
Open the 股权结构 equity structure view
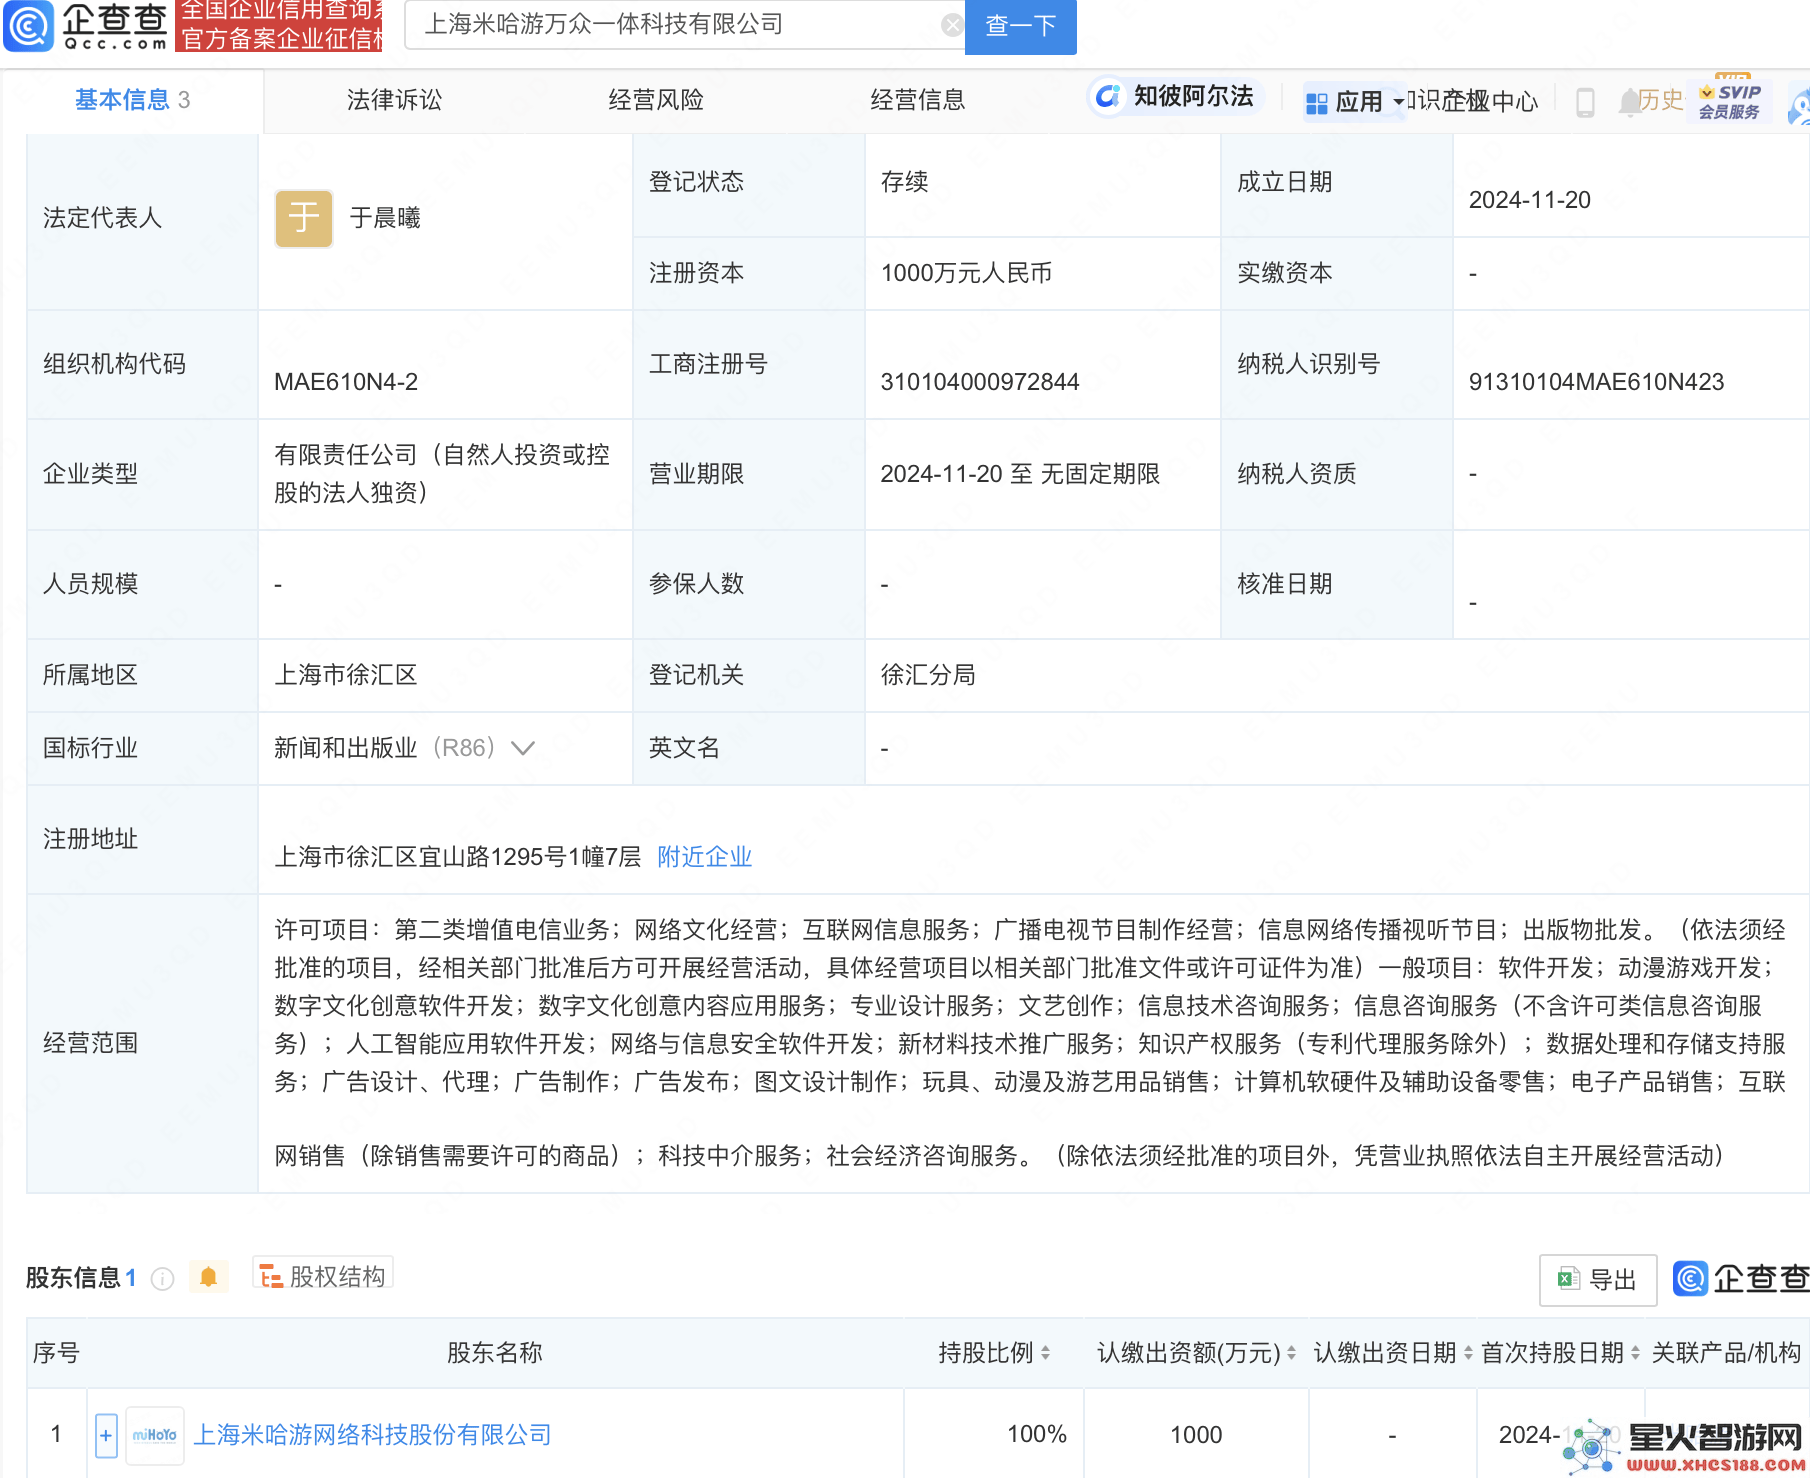[x=322, y=1276]
